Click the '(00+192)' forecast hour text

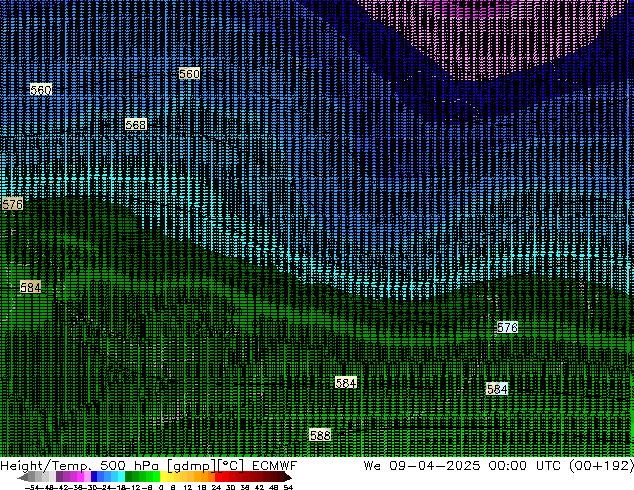[602, 466]
